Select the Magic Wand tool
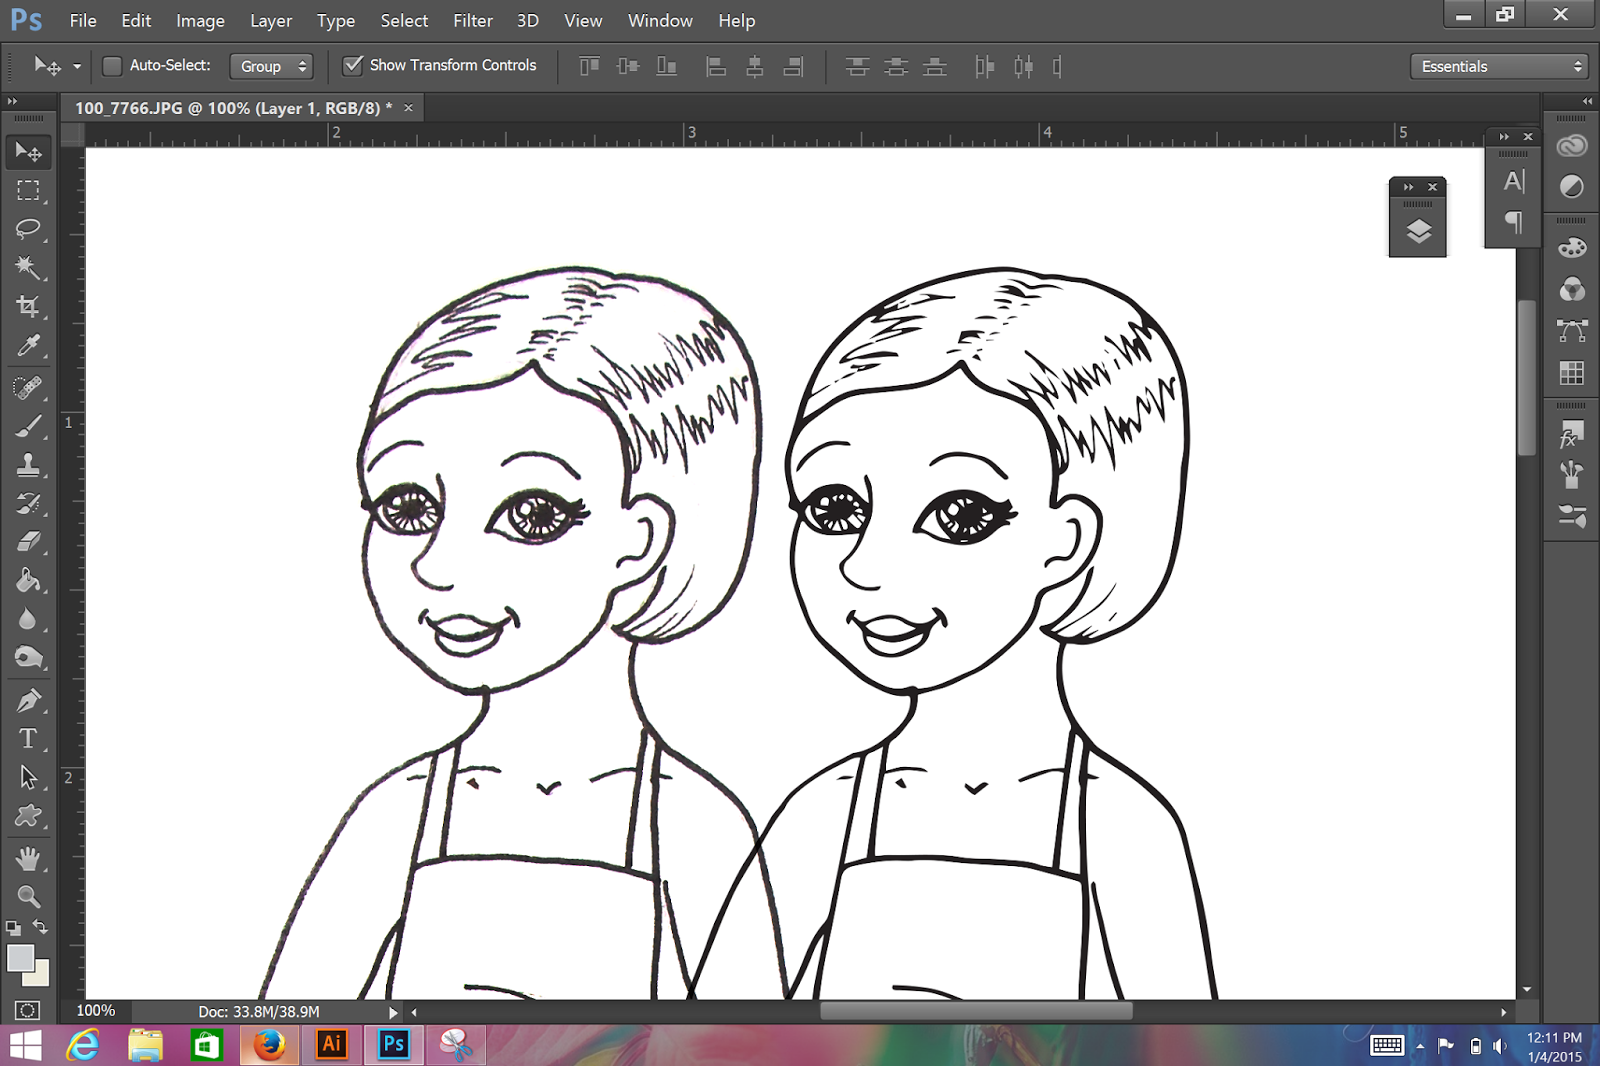 pyautogui.click(x=27, y=267)
